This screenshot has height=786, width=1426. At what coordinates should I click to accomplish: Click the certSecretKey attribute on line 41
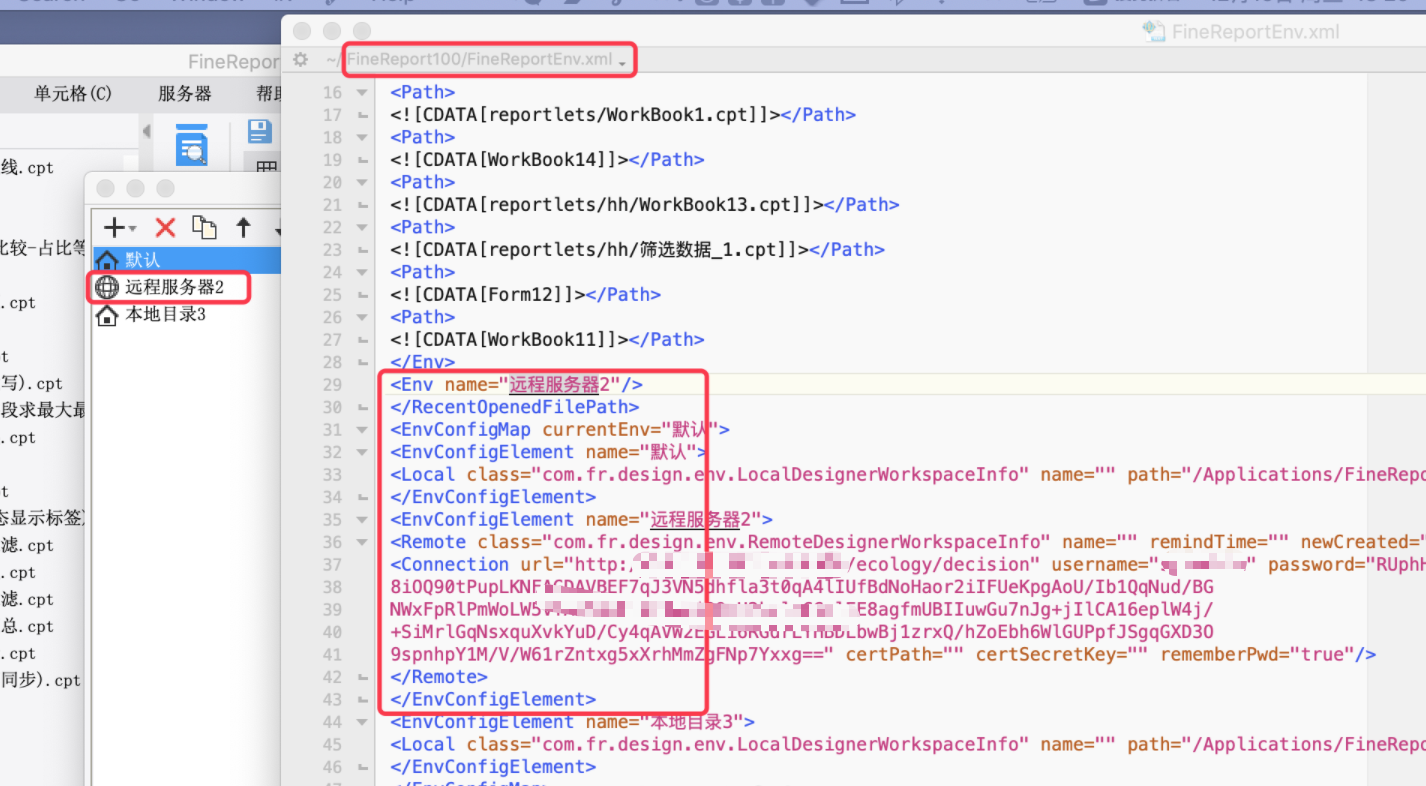click(1062, 655)
